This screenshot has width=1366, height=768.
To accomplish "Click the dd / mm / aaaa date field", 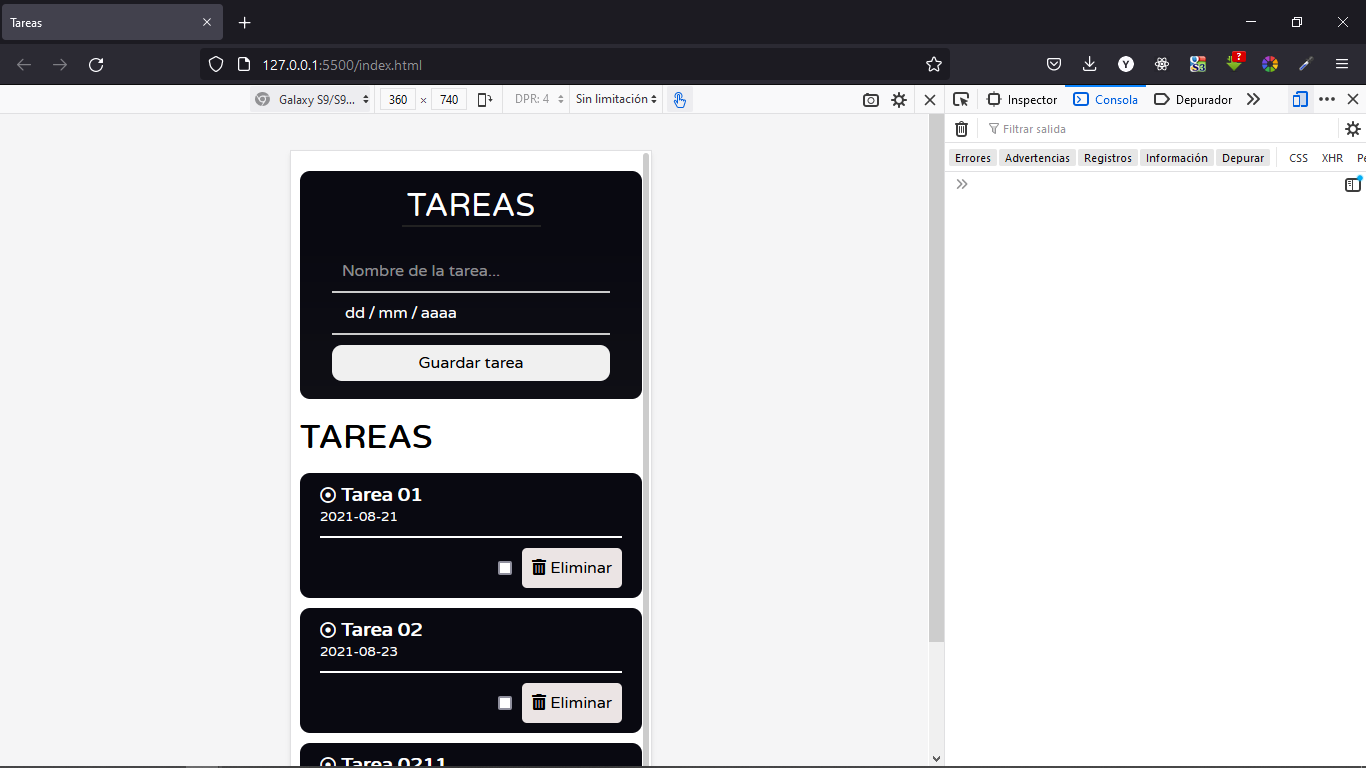I will [x=471, y=313].
